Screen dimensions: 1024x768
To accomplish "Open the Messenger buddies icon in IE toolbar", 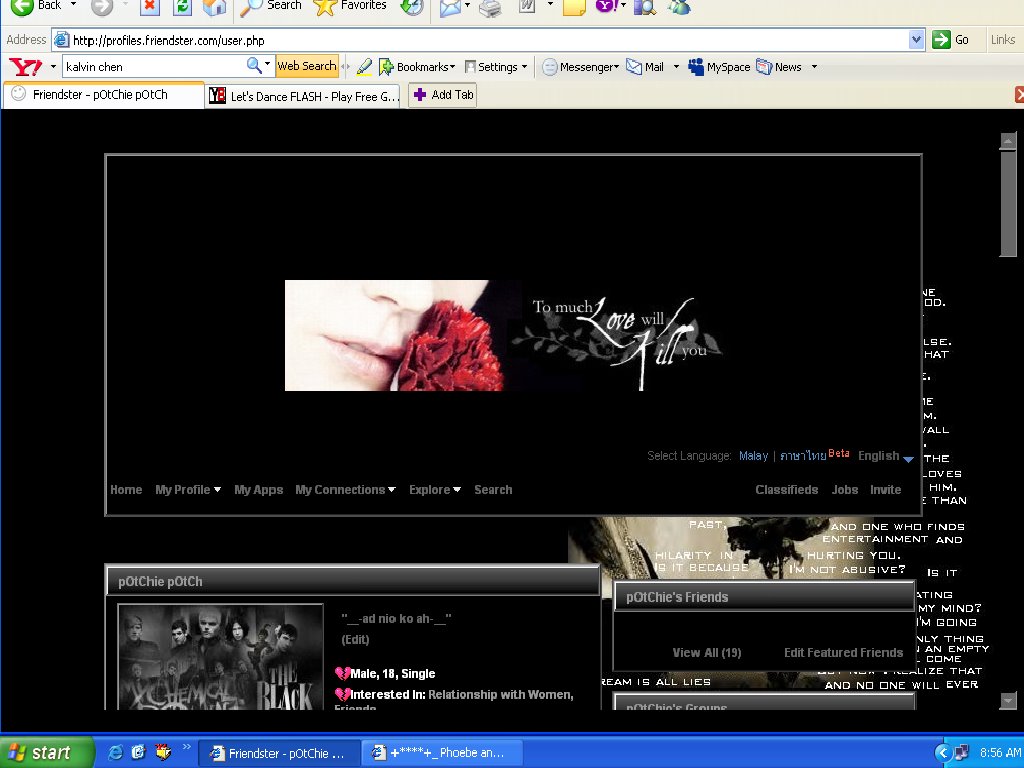I will (679, 6).
